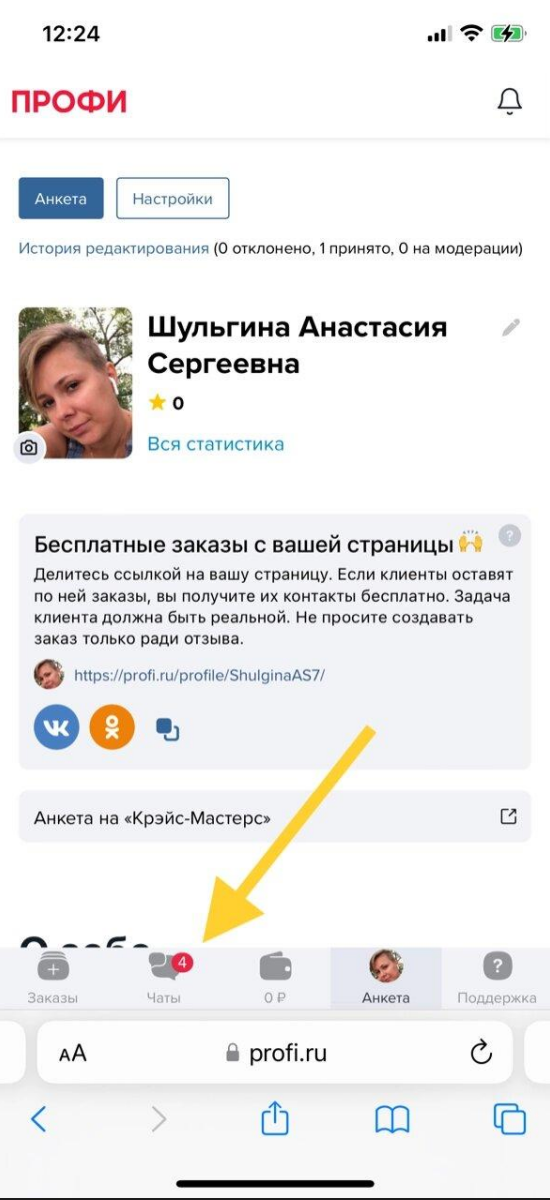Go back in Safari
The height and width of the screenshot is (1200, 550).
38,1119
